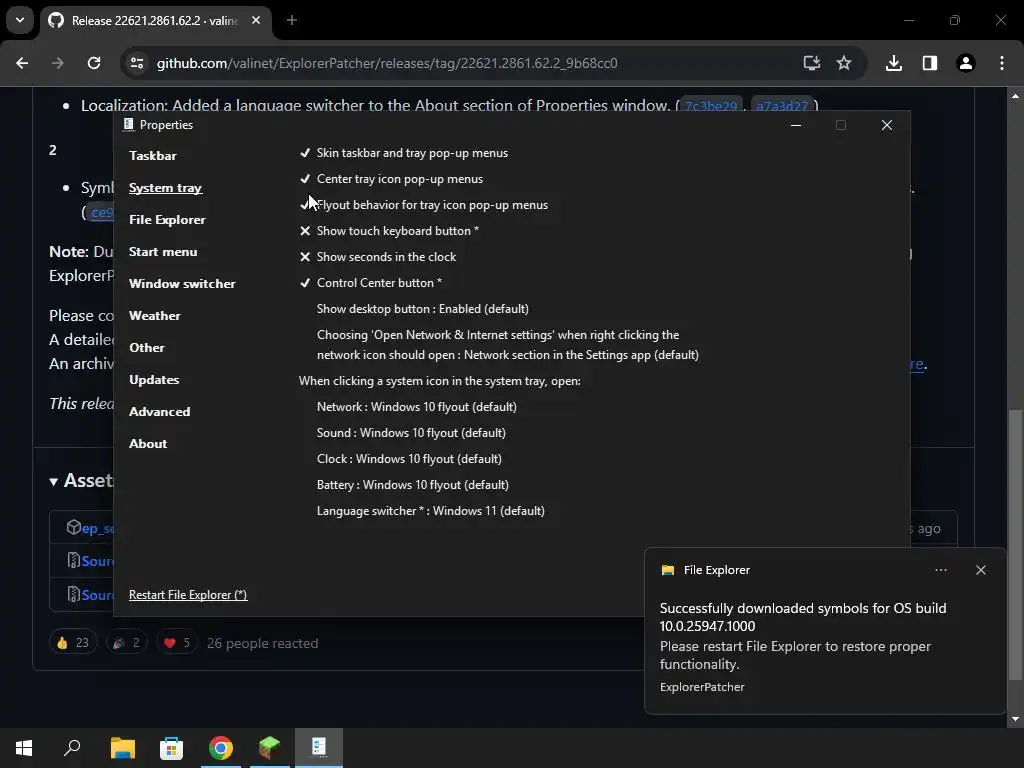The width and height of the screenshot is (1024, 768).
Task: Click Restart File Explorer (*) link
Action: [188, 595]
